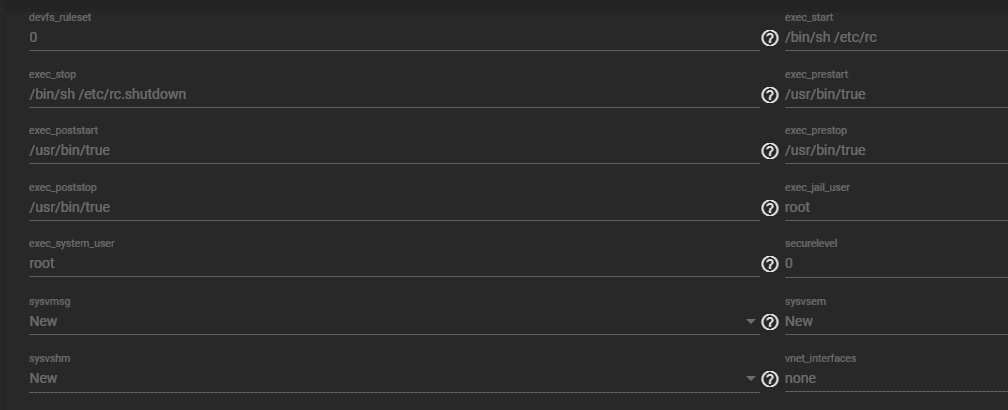Screen dimensions: 1008x410
Task: Edit vnet_interfaces field showing none
Action: (x=896, y=379)
